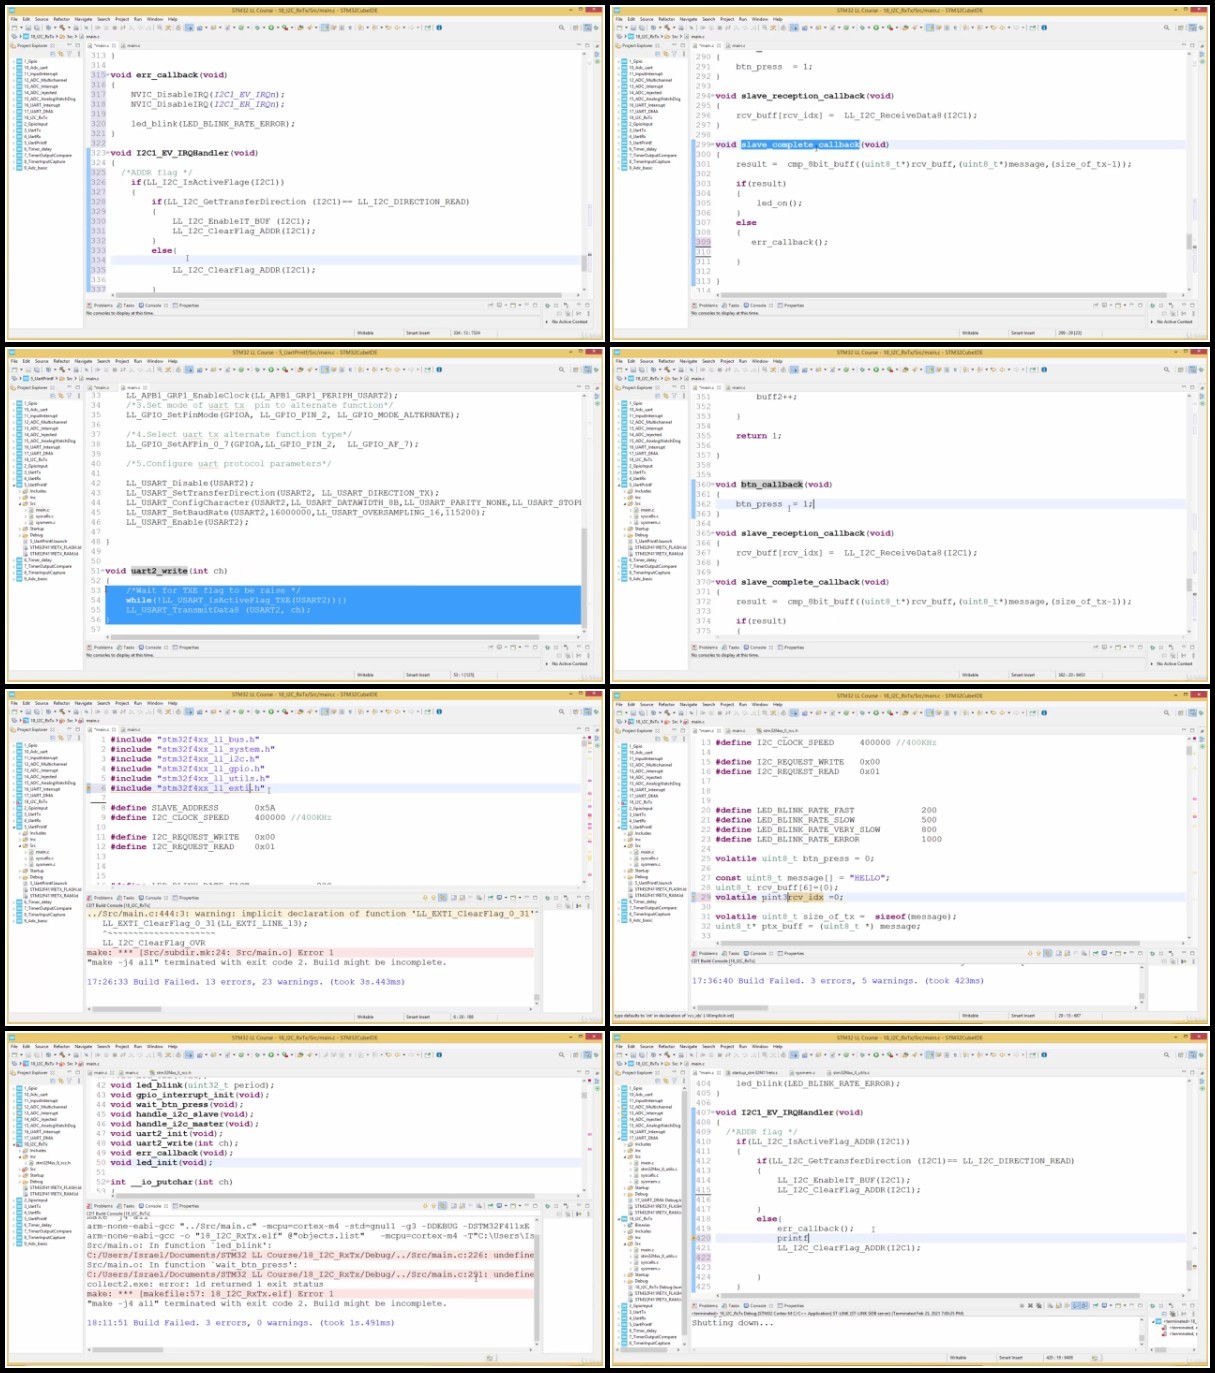Click the Filter icon in the NVIC_DisableIRQ window Project Explorer
1215x1373 pixels.
pyautogui.click(x=69, y=54)
